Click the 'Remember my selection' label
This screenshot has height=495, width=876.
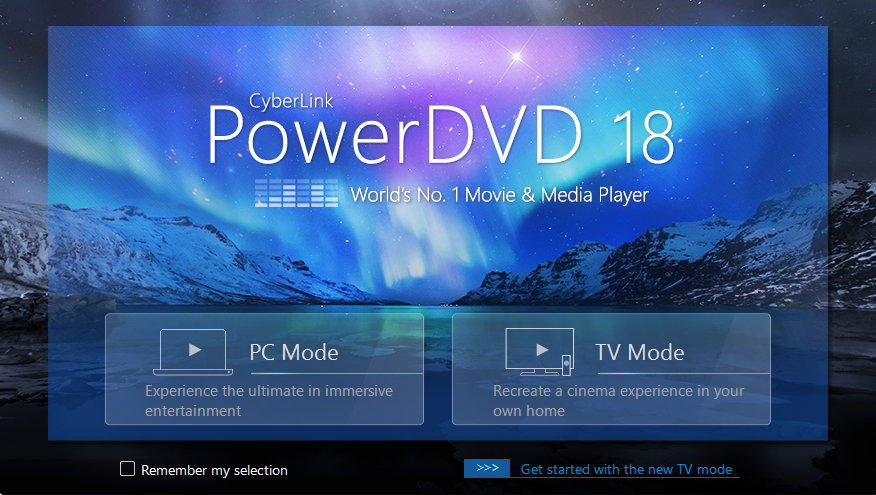click(215, 470)
